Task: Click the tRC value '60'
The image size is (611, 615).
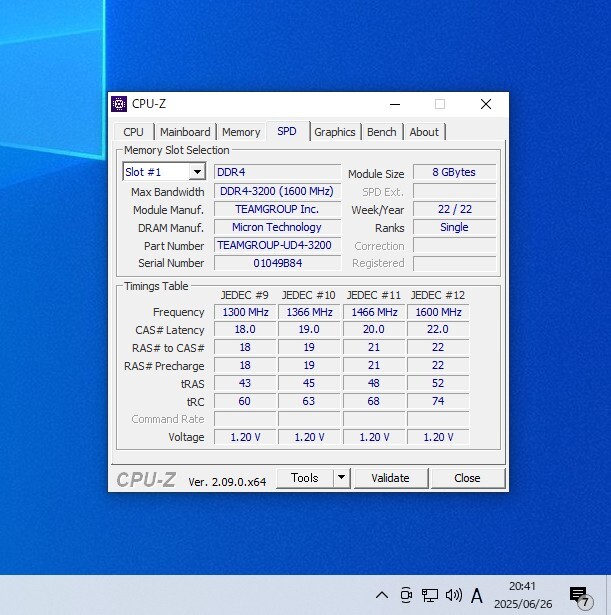Action: point(245,401)
